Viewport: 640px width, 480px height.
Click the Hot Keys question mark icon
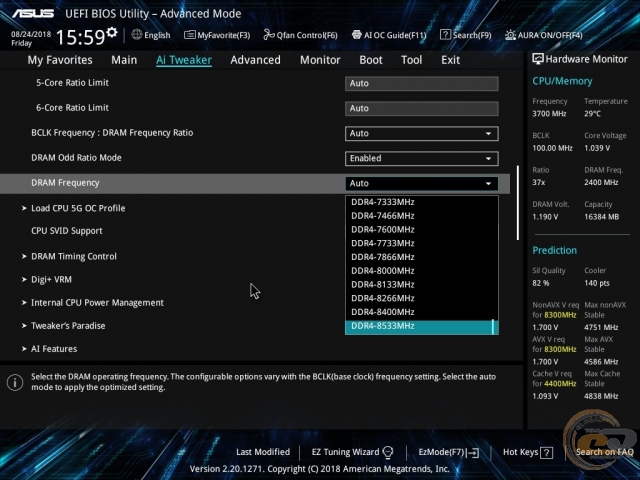[x=547, y=453]
